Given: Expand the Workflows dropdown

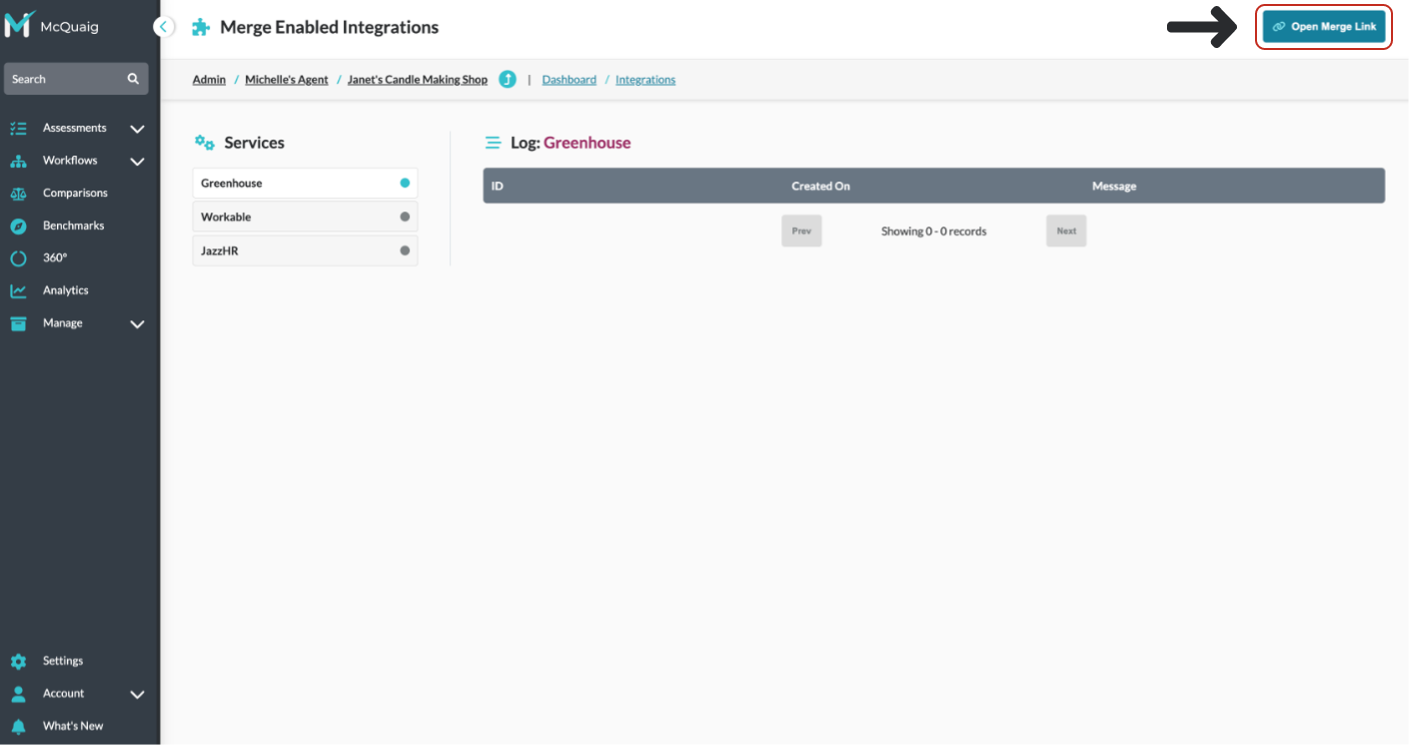Looking at the screenshot, I should click(x=137, y=160).
